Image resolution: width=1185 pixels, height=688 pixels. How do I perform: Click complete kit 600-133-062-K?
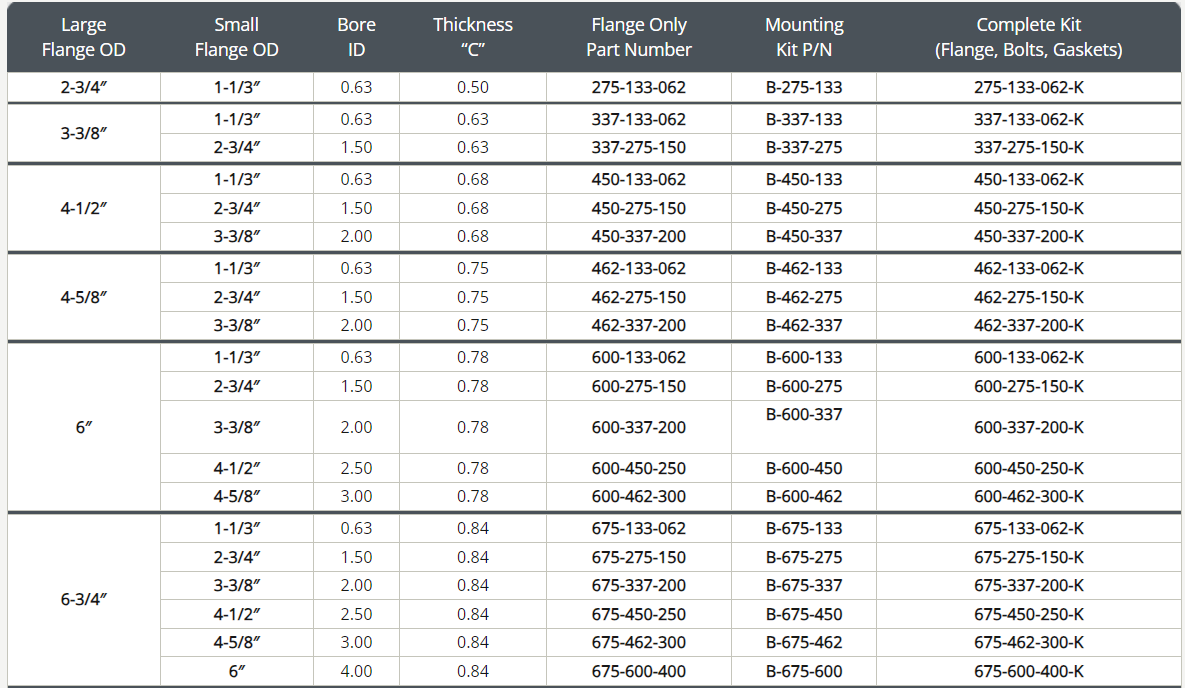click(1029, 358)
